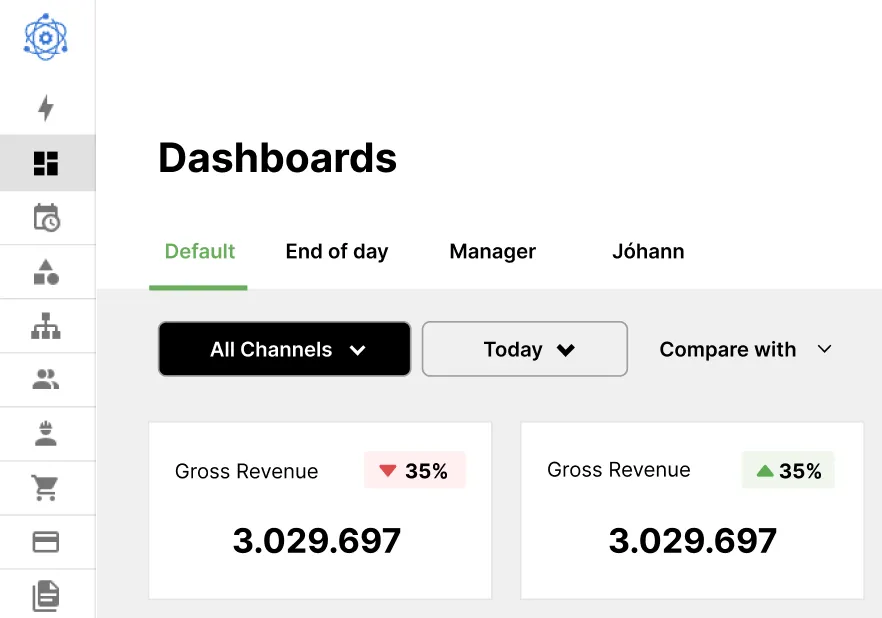Viewport: 882px width, 618px height.
Task: Open the Jóhann dashboard tab
Action: click(x=648, y=252)
